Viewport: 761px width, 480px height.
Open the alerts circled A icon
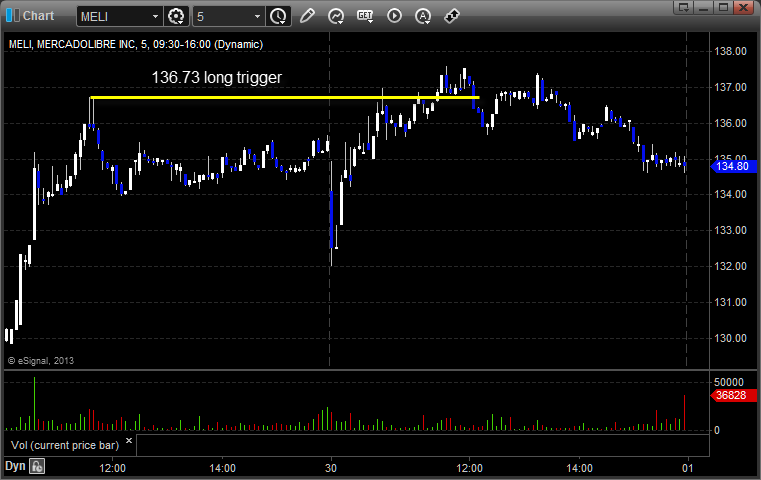click(x=423, y=16)
